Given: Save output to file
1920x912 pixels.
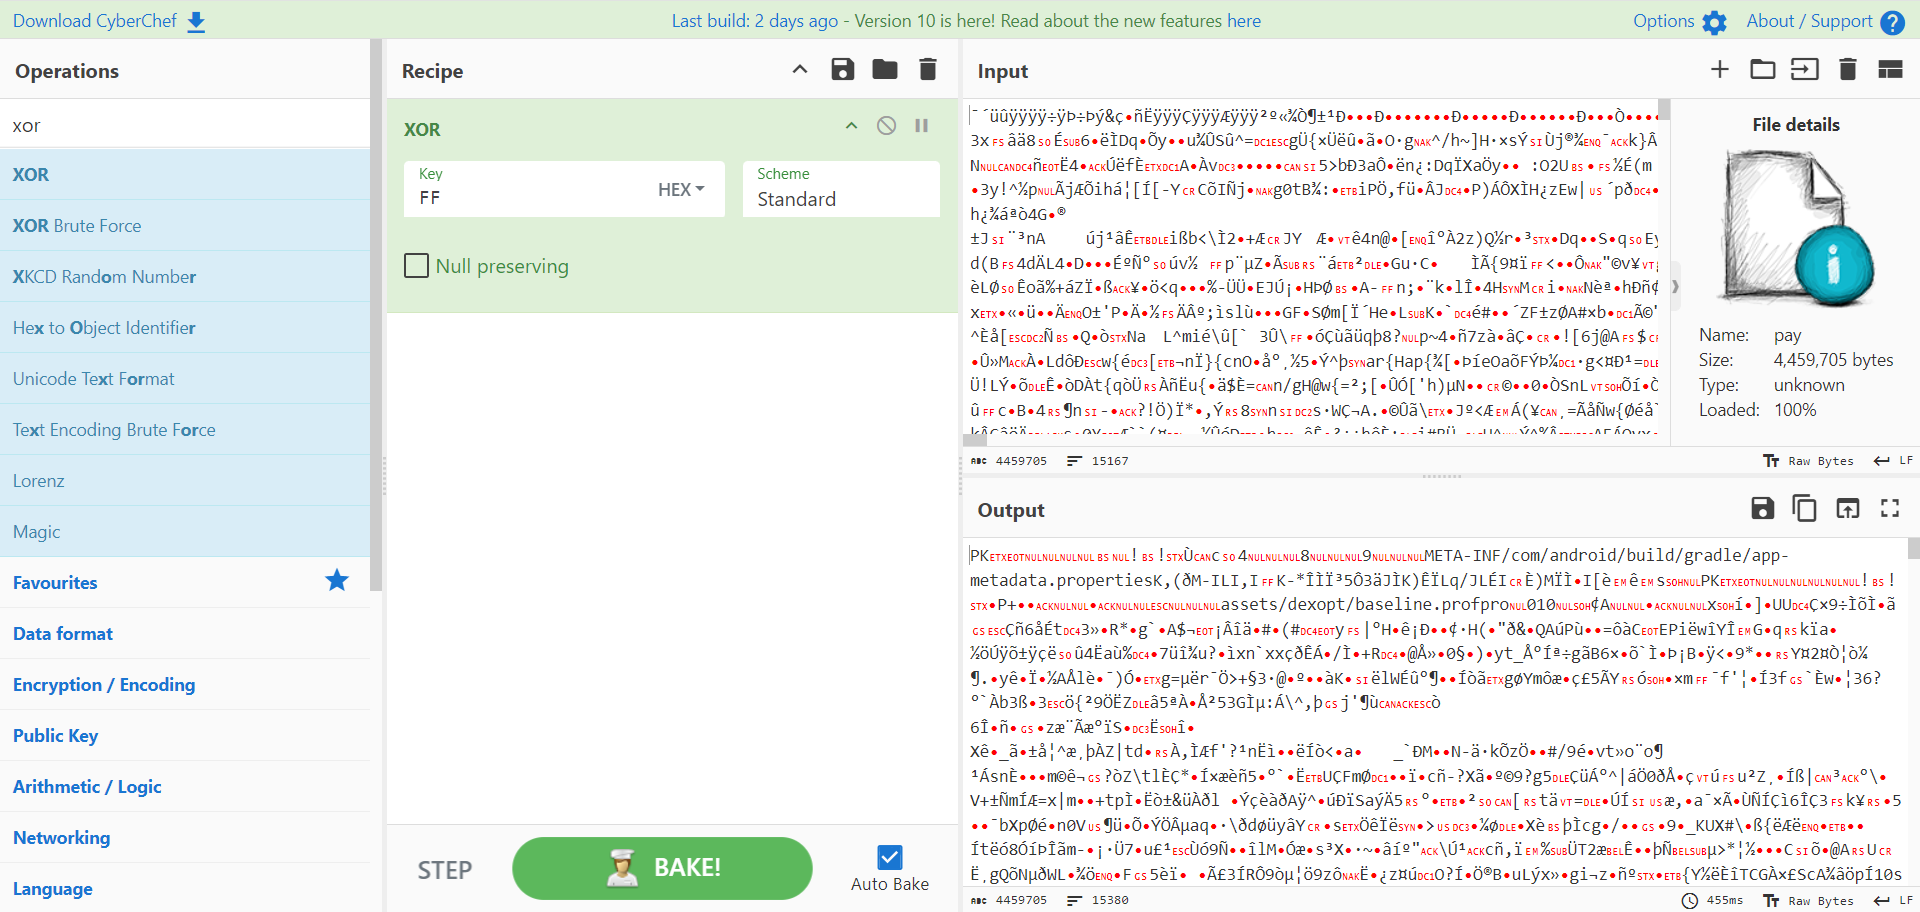Looking at the screenshot, I should point(1762,509).
